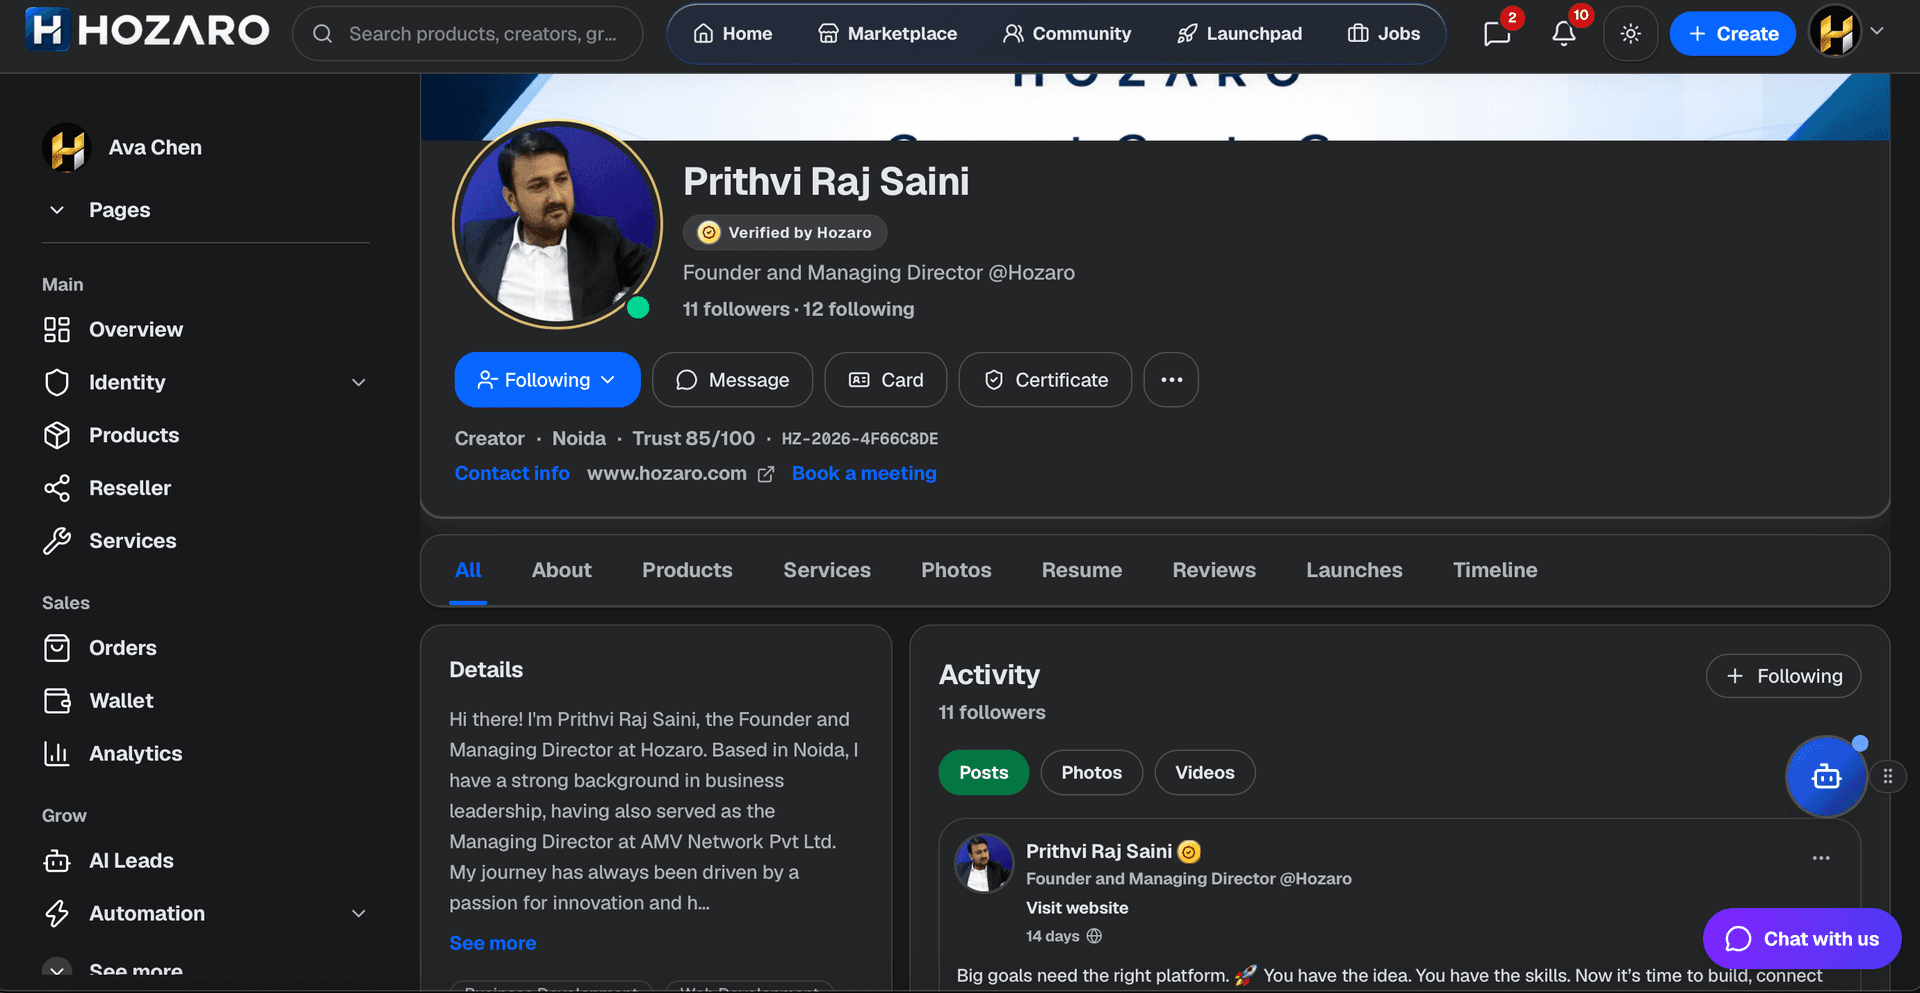Viewport: 1920px width, 993px height.
Task: Go to Launchpad in the top navigation
Action: tap(1239, 34)
